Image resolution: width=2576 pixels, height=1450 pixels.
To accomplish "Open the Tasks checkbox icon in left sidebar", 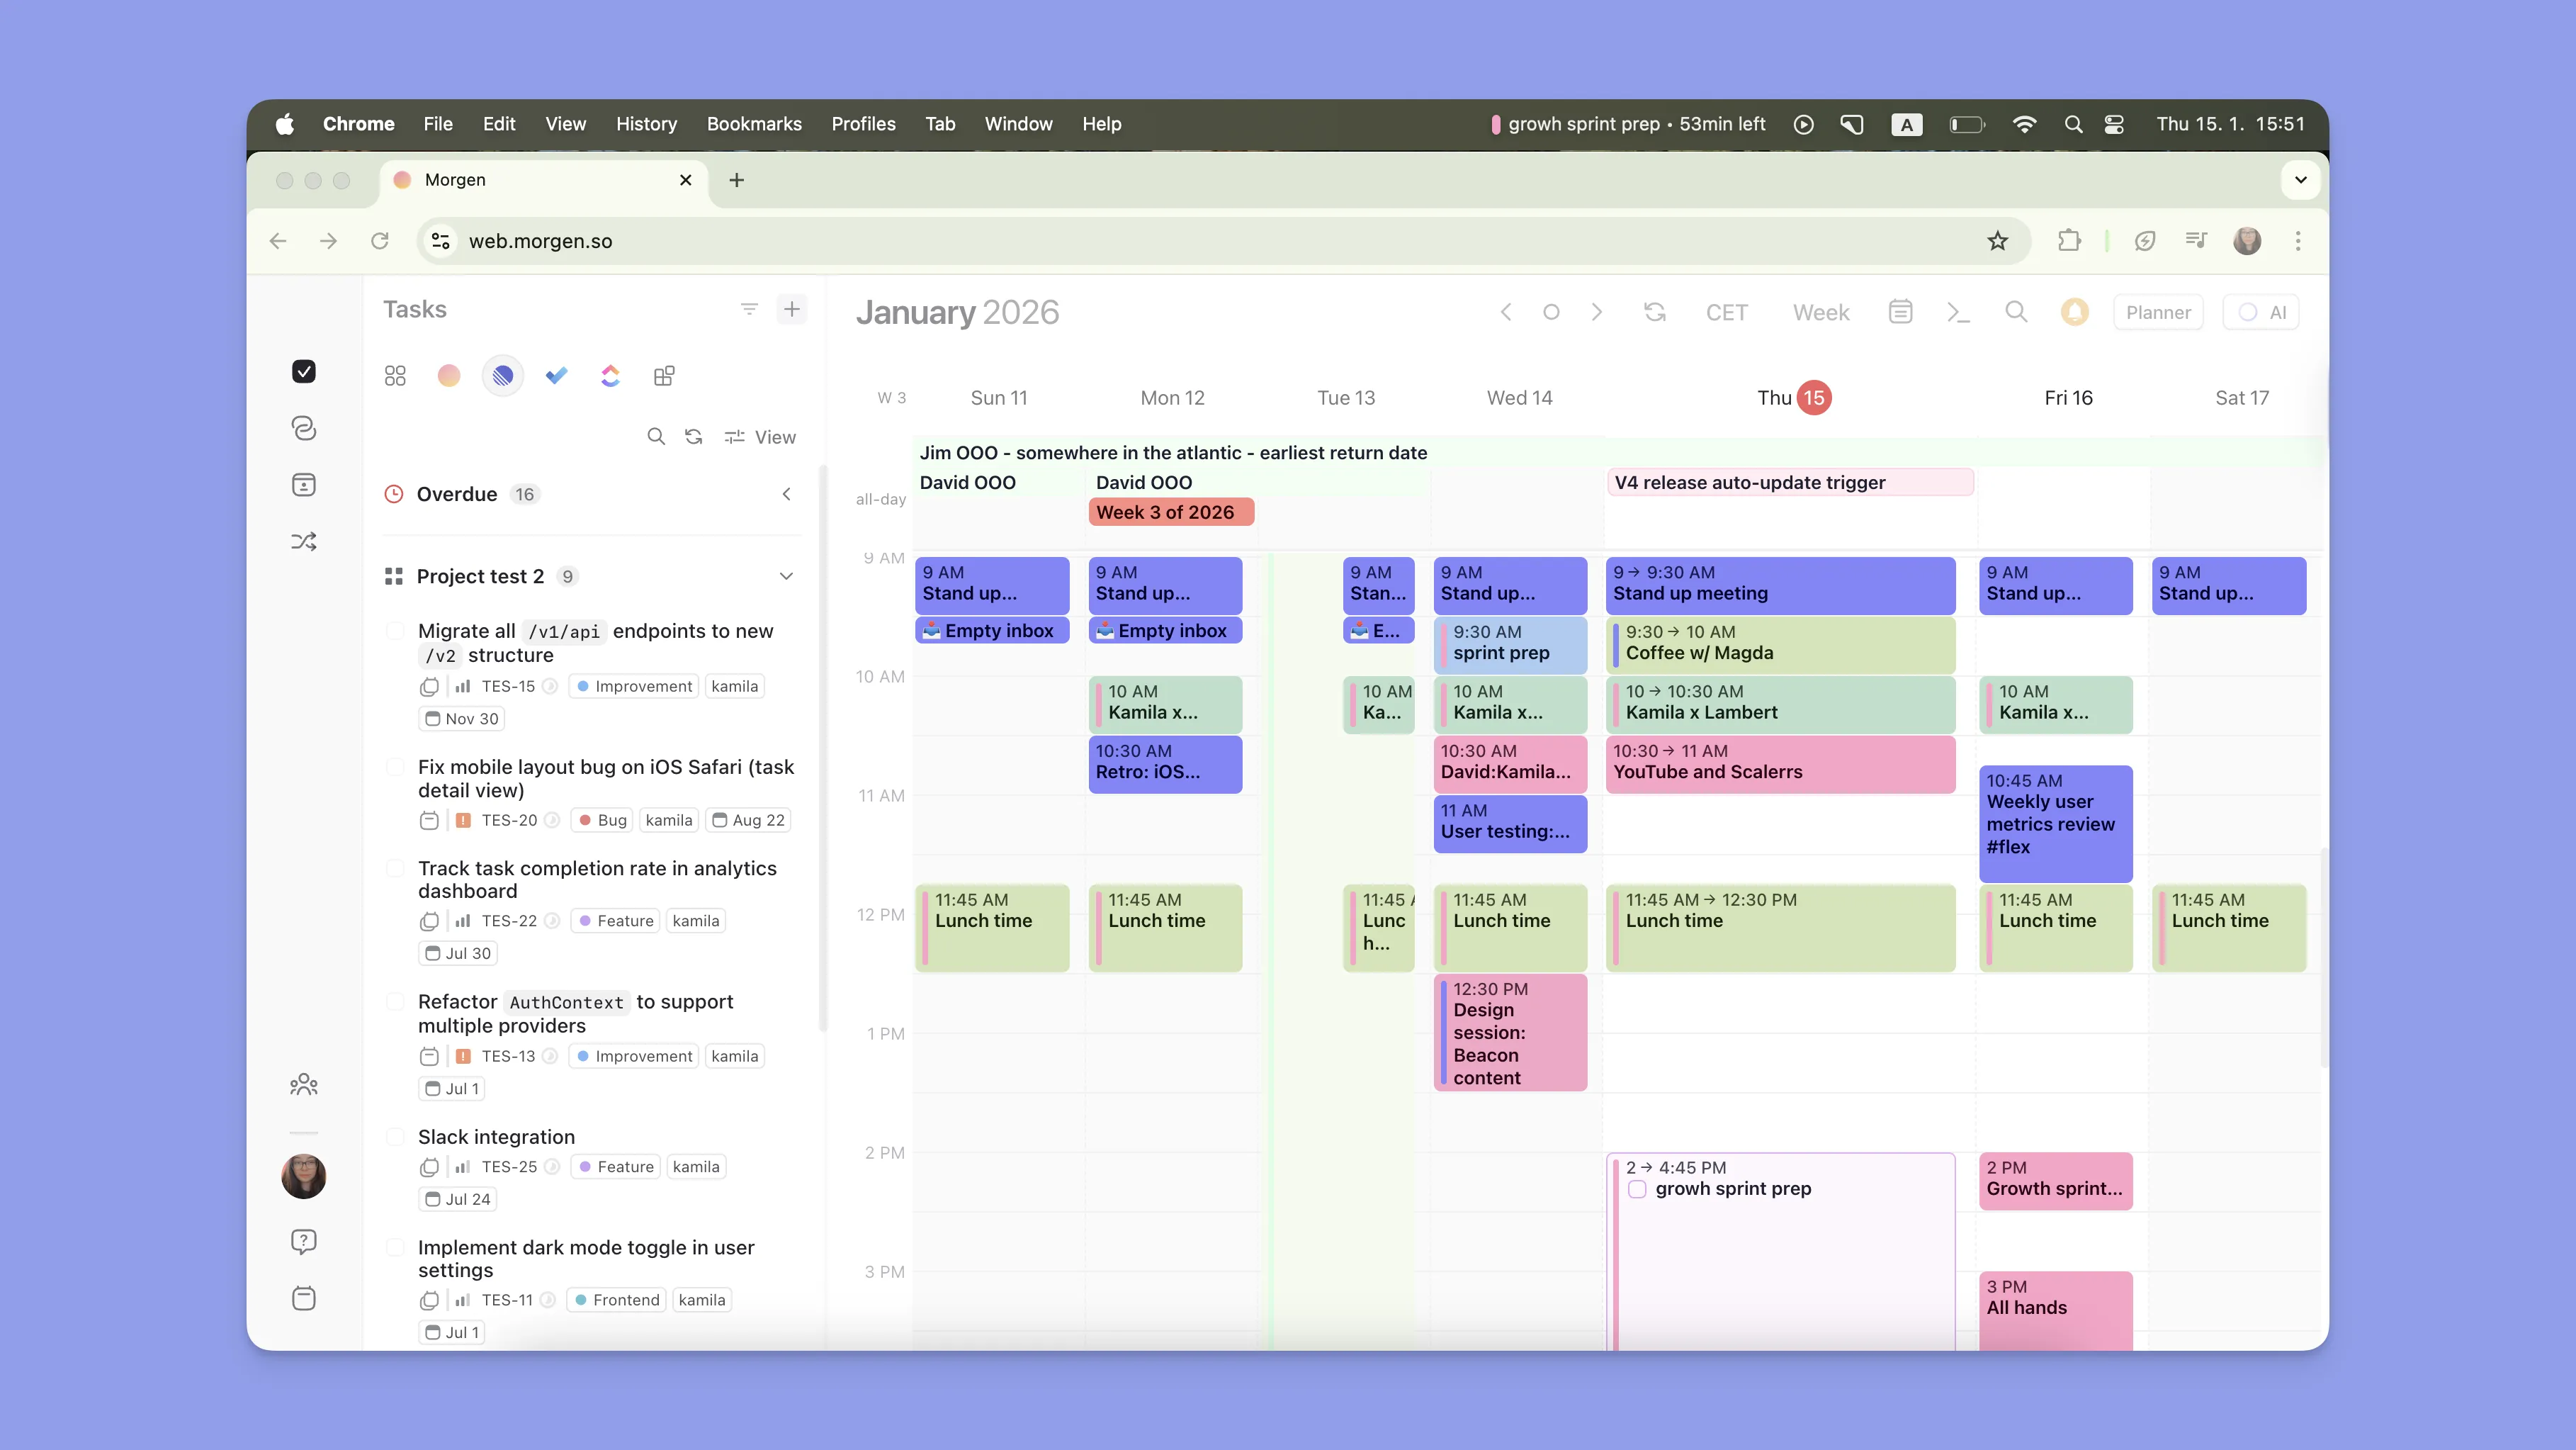I will pos(304,371).
